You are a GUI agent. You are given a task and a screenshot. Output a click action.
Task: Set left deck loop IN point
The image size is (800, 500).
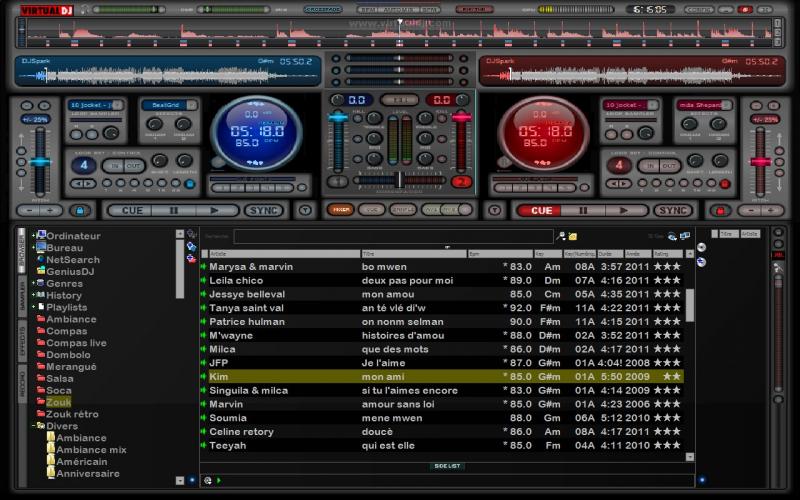pyautogui.click(x=115, y=166)
